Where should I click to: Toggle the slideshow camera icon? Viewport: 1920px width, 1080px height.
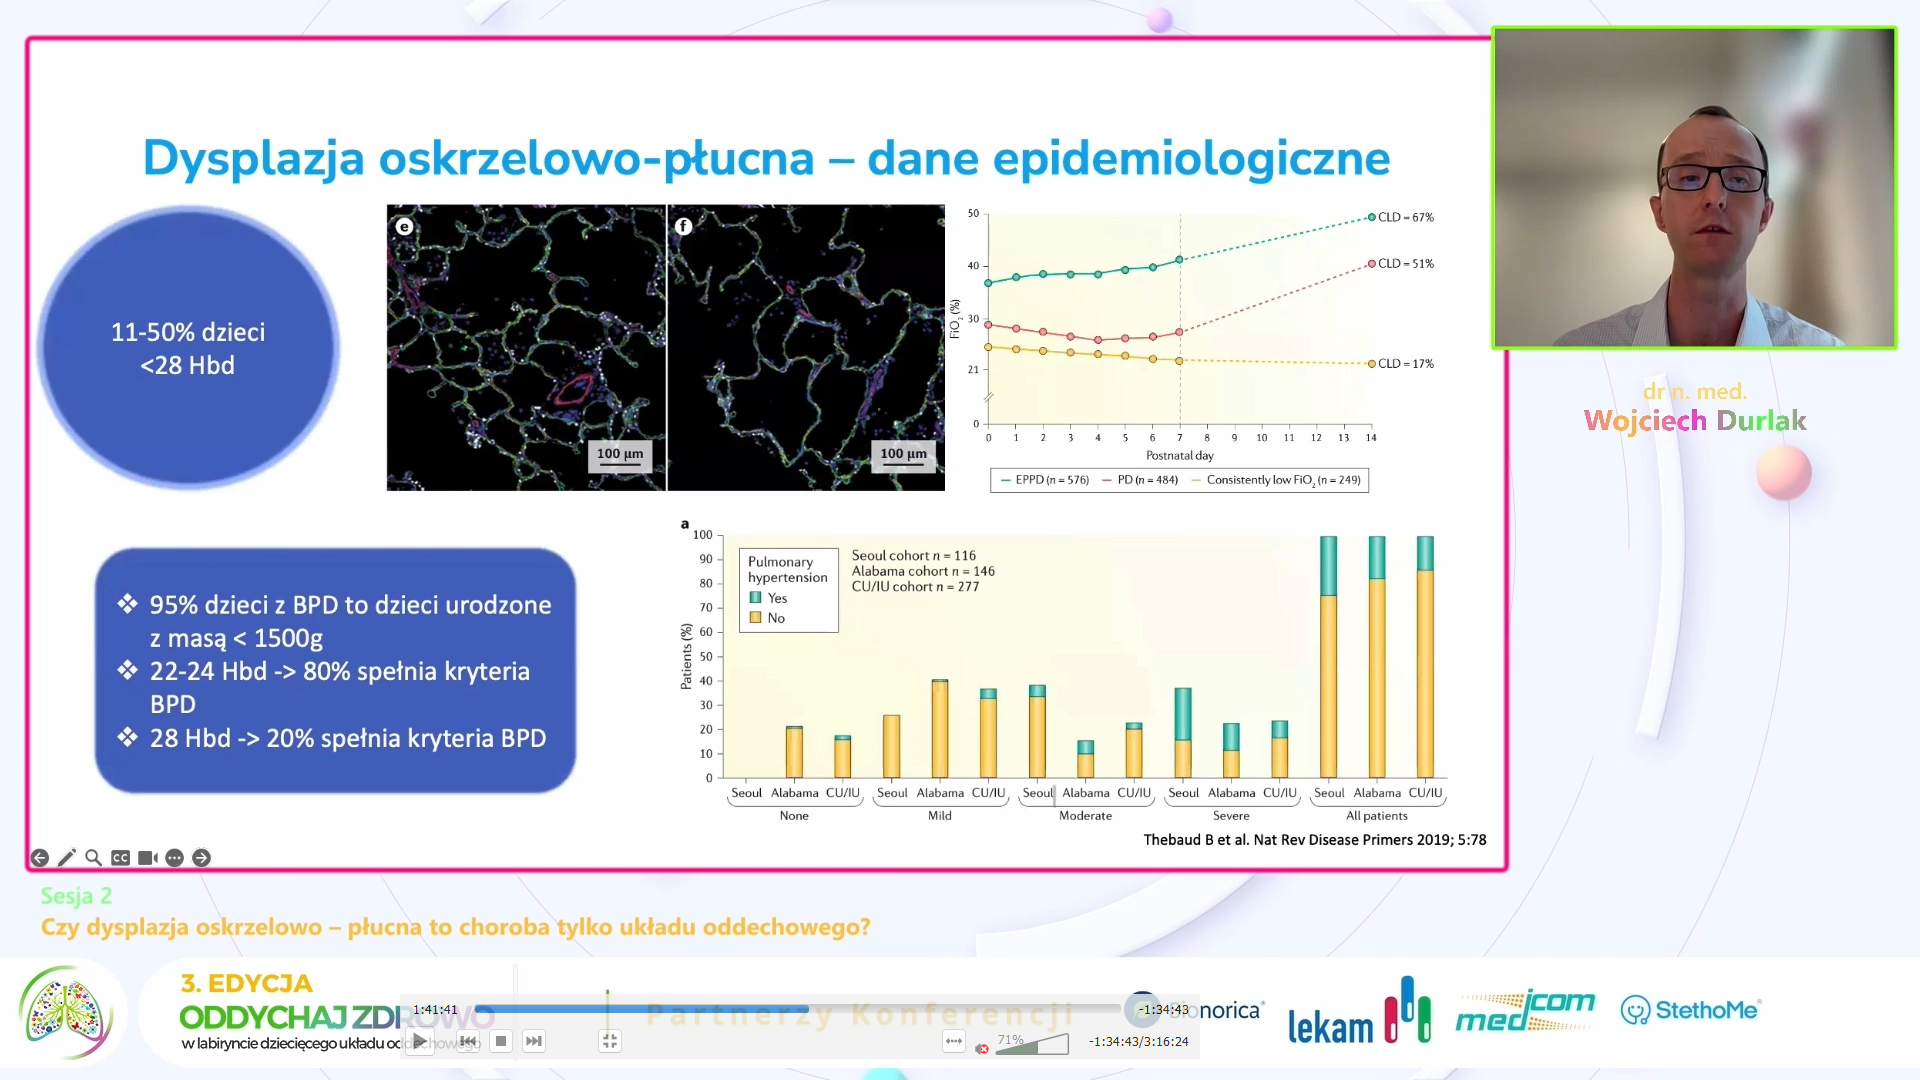148,858
